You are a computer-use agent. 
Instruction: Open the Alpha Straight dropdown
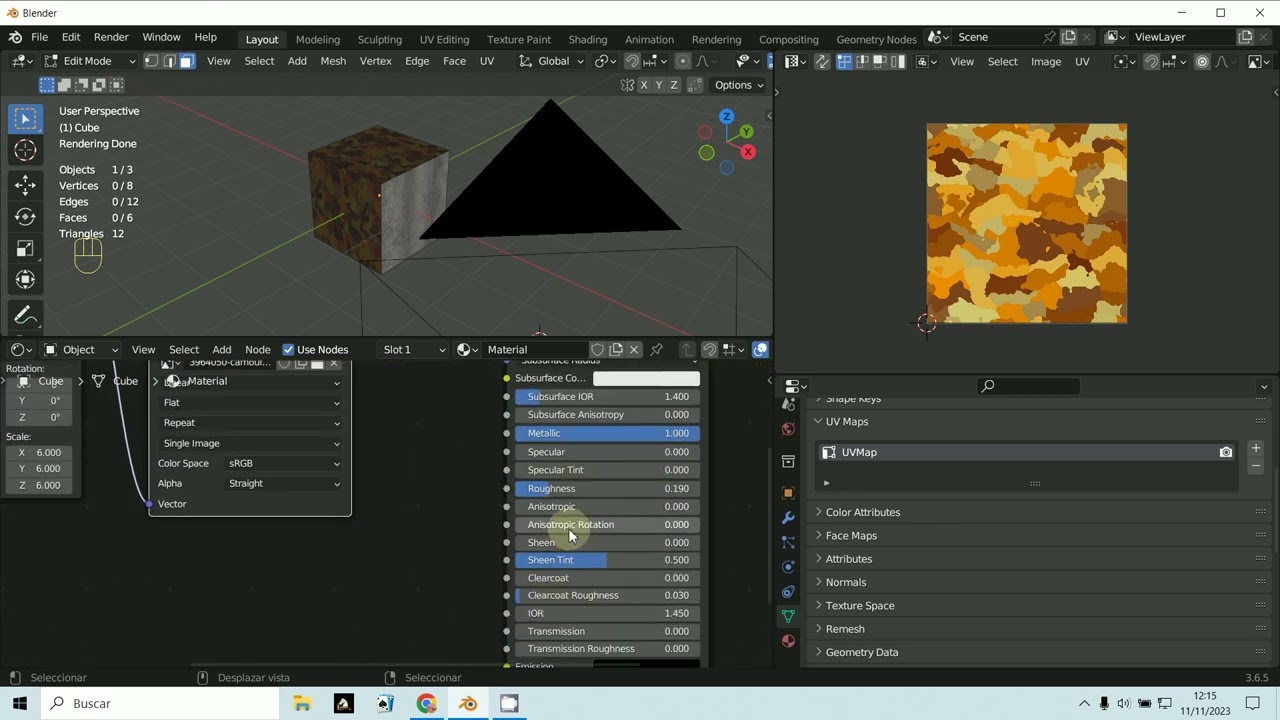(284, 483)
